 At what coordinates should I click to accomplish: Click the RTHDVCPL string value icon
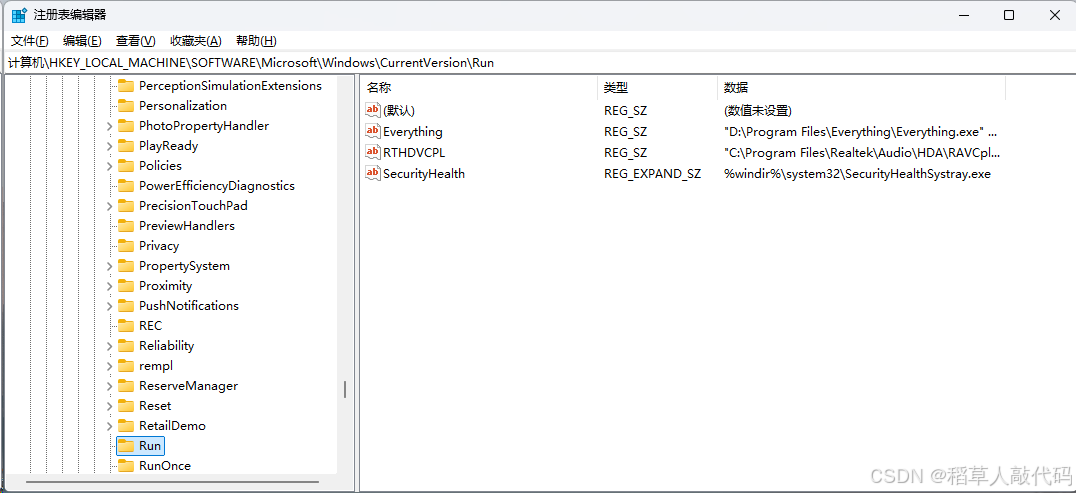point(373,152)
